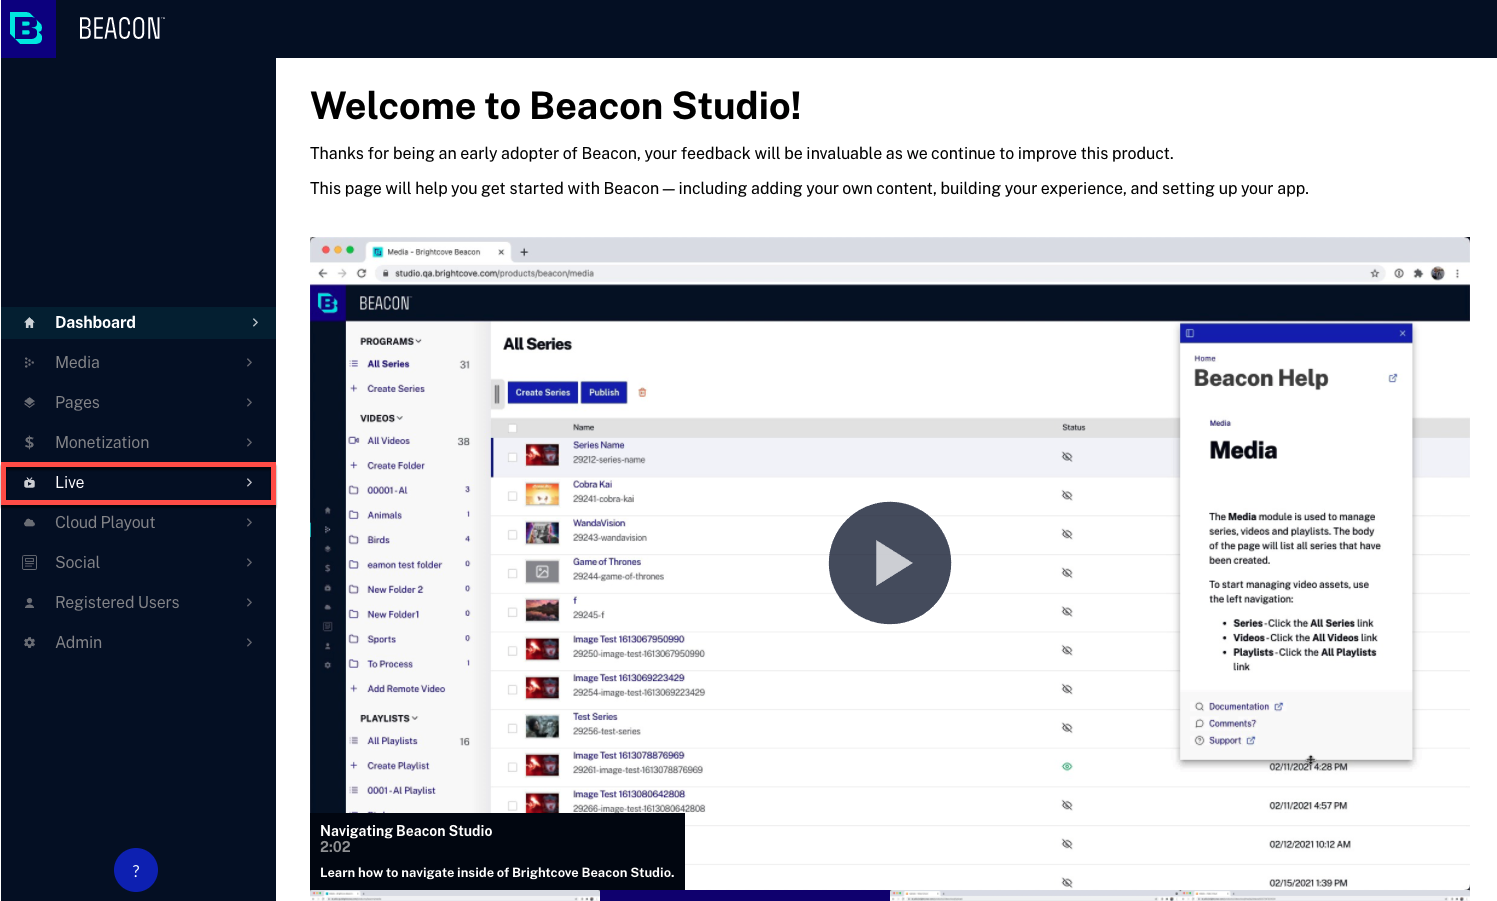Click the person icon beside Registered Users
Image resolution: width=1497 pixels, height=901 pixels.
[x=29, y=602]
